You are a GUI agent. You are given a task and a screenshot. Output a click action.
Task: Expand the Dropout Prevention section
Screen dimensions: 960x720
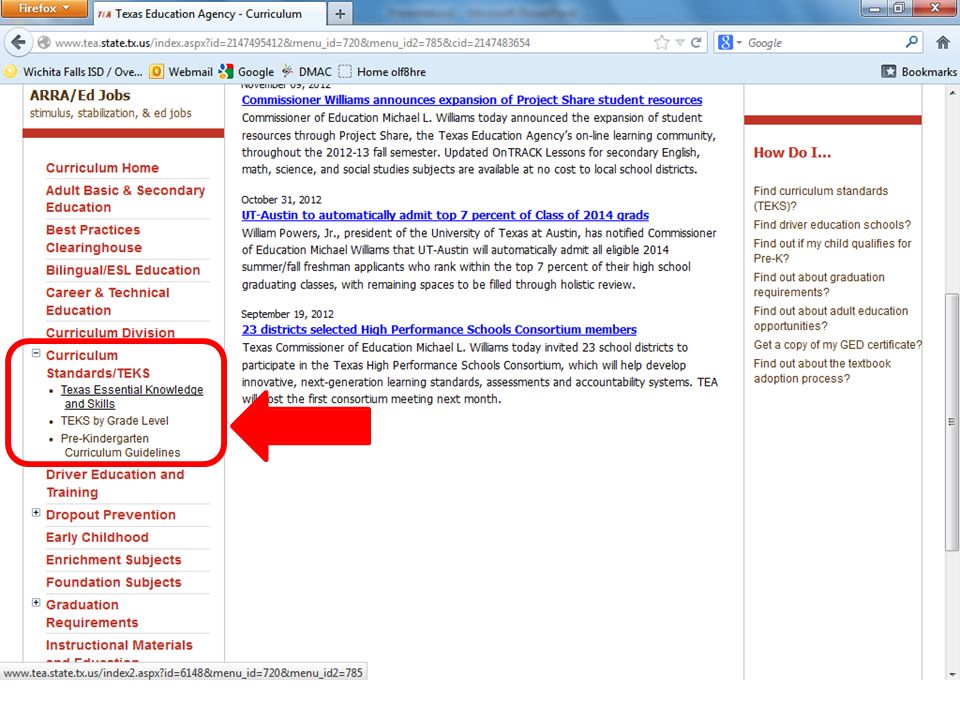coord(36,512)
